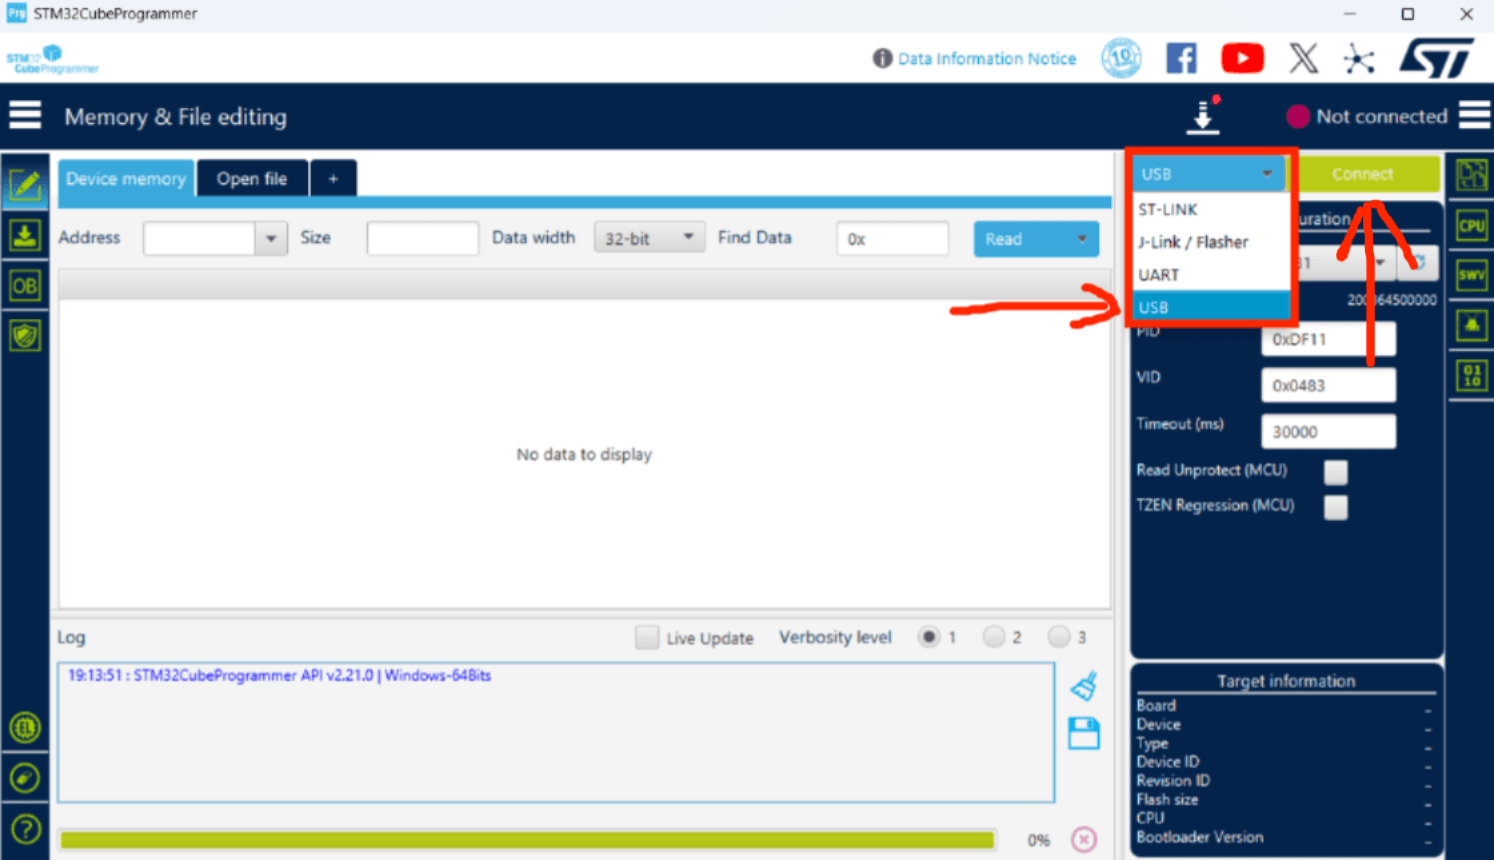Screen dimensions: 1494x860
Task: Open the X (Twitter) icon
Action: click(1304, 58)
